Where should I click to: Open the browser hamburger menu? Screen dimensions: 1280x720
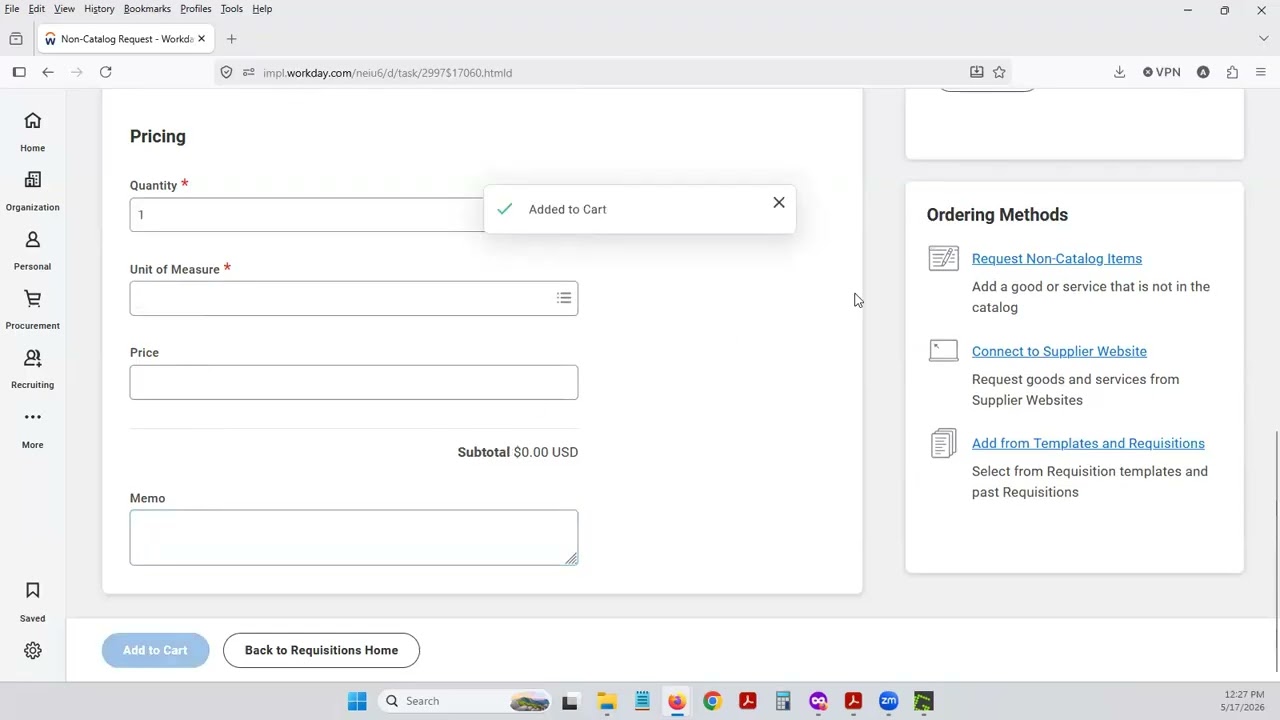pos(1261,72)
